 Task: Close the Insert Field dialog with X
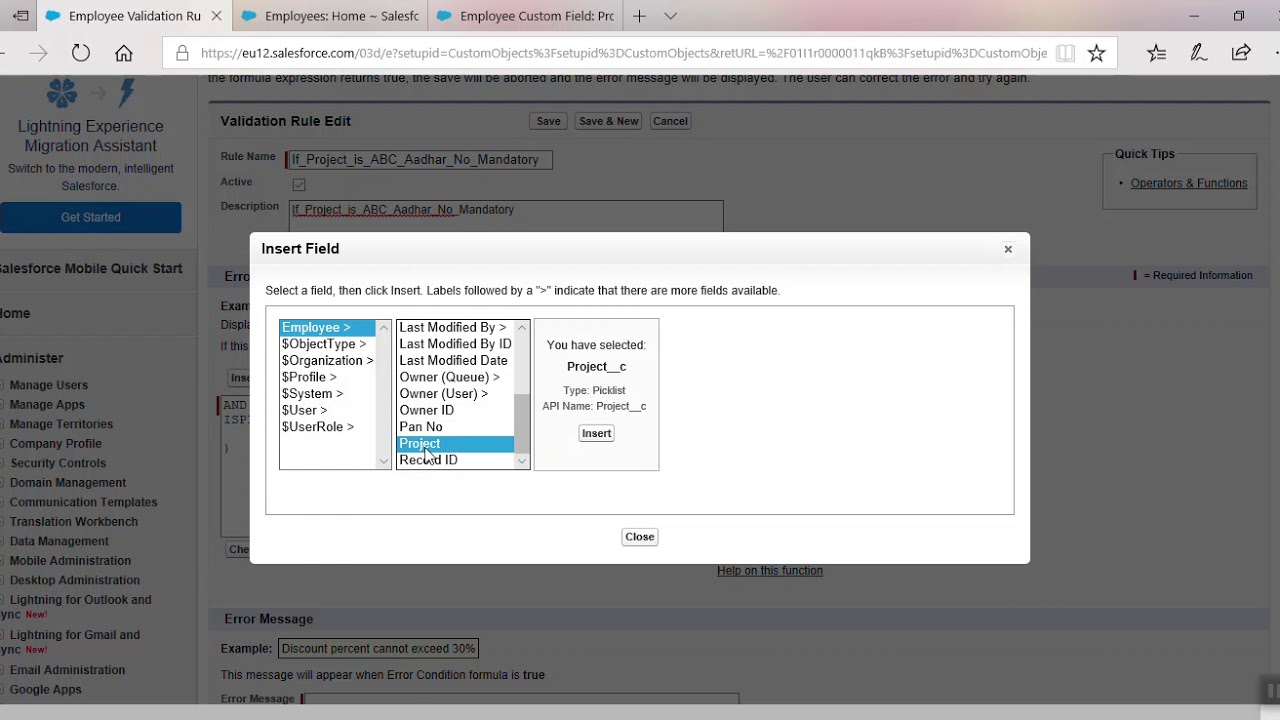click(x=1008, y=249)
